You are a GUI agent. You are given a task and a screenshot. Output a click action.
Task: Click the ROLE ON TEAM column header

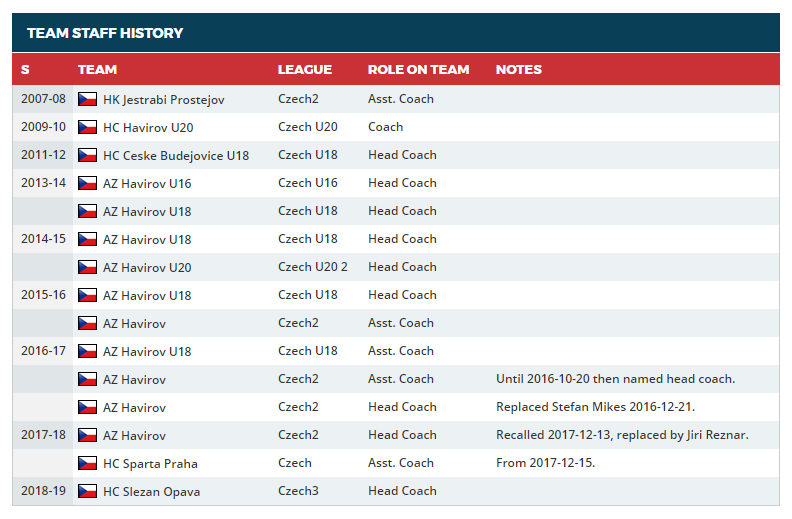point(418,70)
